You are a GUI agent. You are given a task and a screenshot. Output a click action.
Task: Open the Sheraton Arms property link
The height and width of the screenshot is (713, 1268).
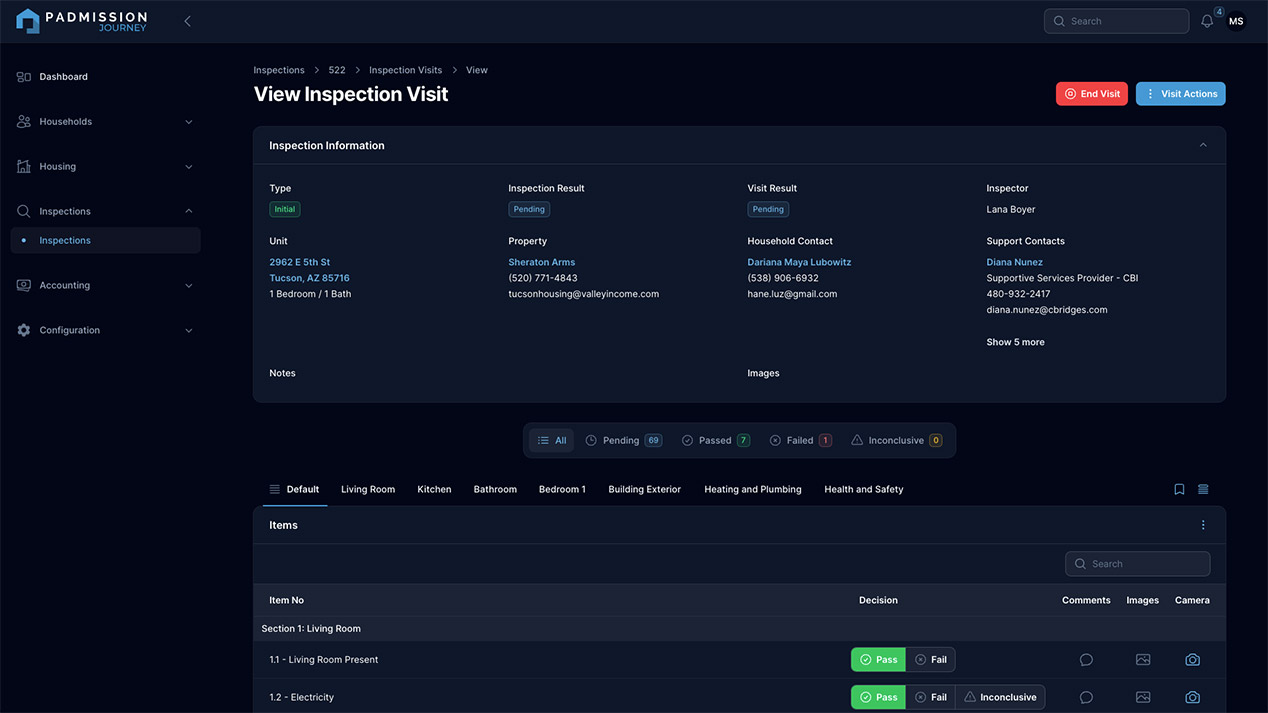[542, 262]
